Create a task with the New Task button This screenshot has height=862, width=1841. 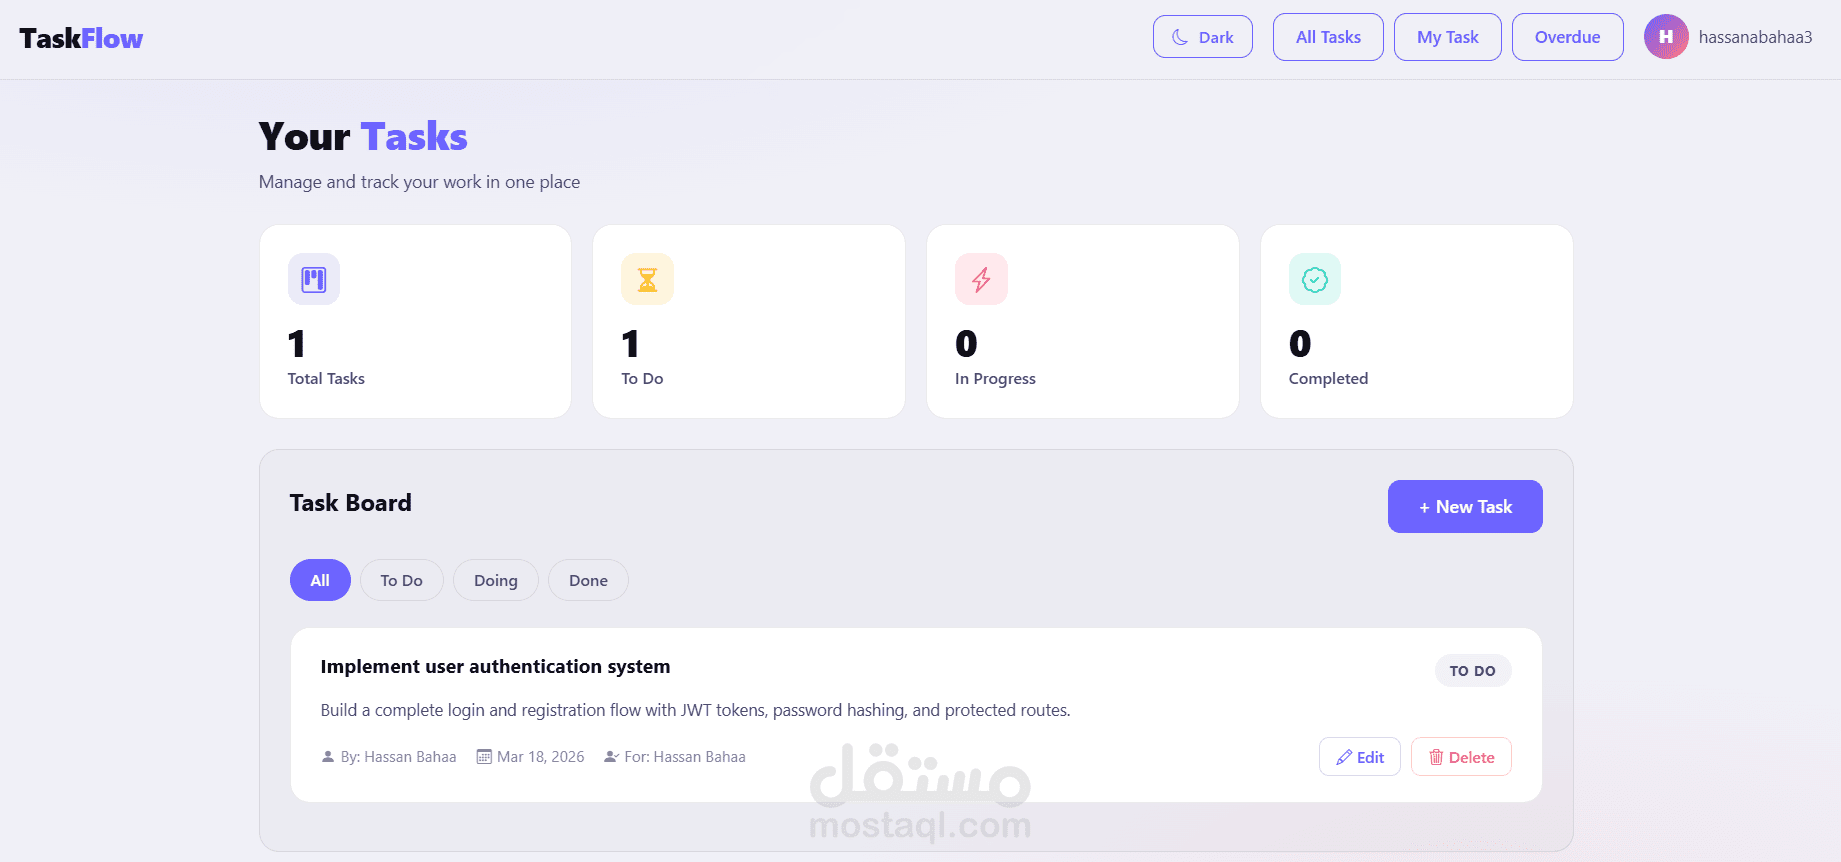(x=1465, y=506)
